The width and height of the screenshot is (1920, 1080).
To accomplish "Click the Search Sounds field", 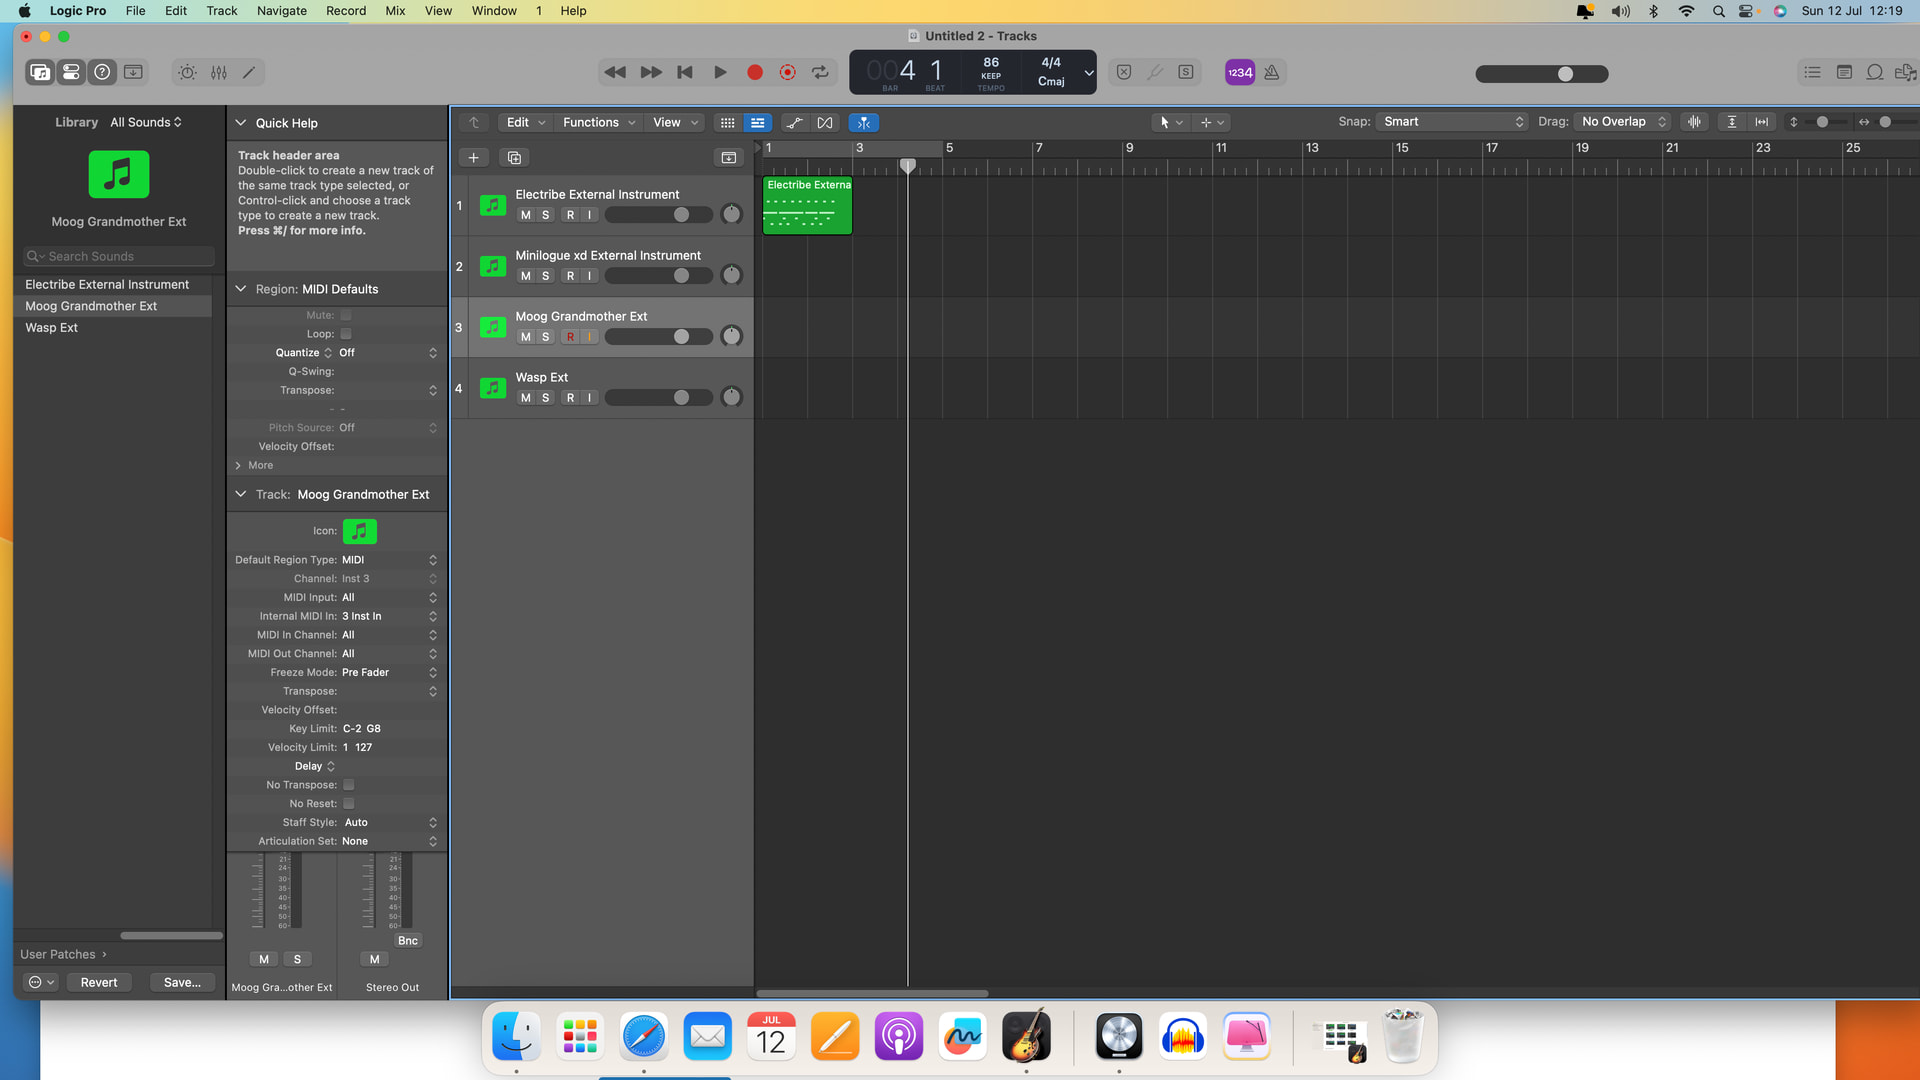I will point(118,257).
